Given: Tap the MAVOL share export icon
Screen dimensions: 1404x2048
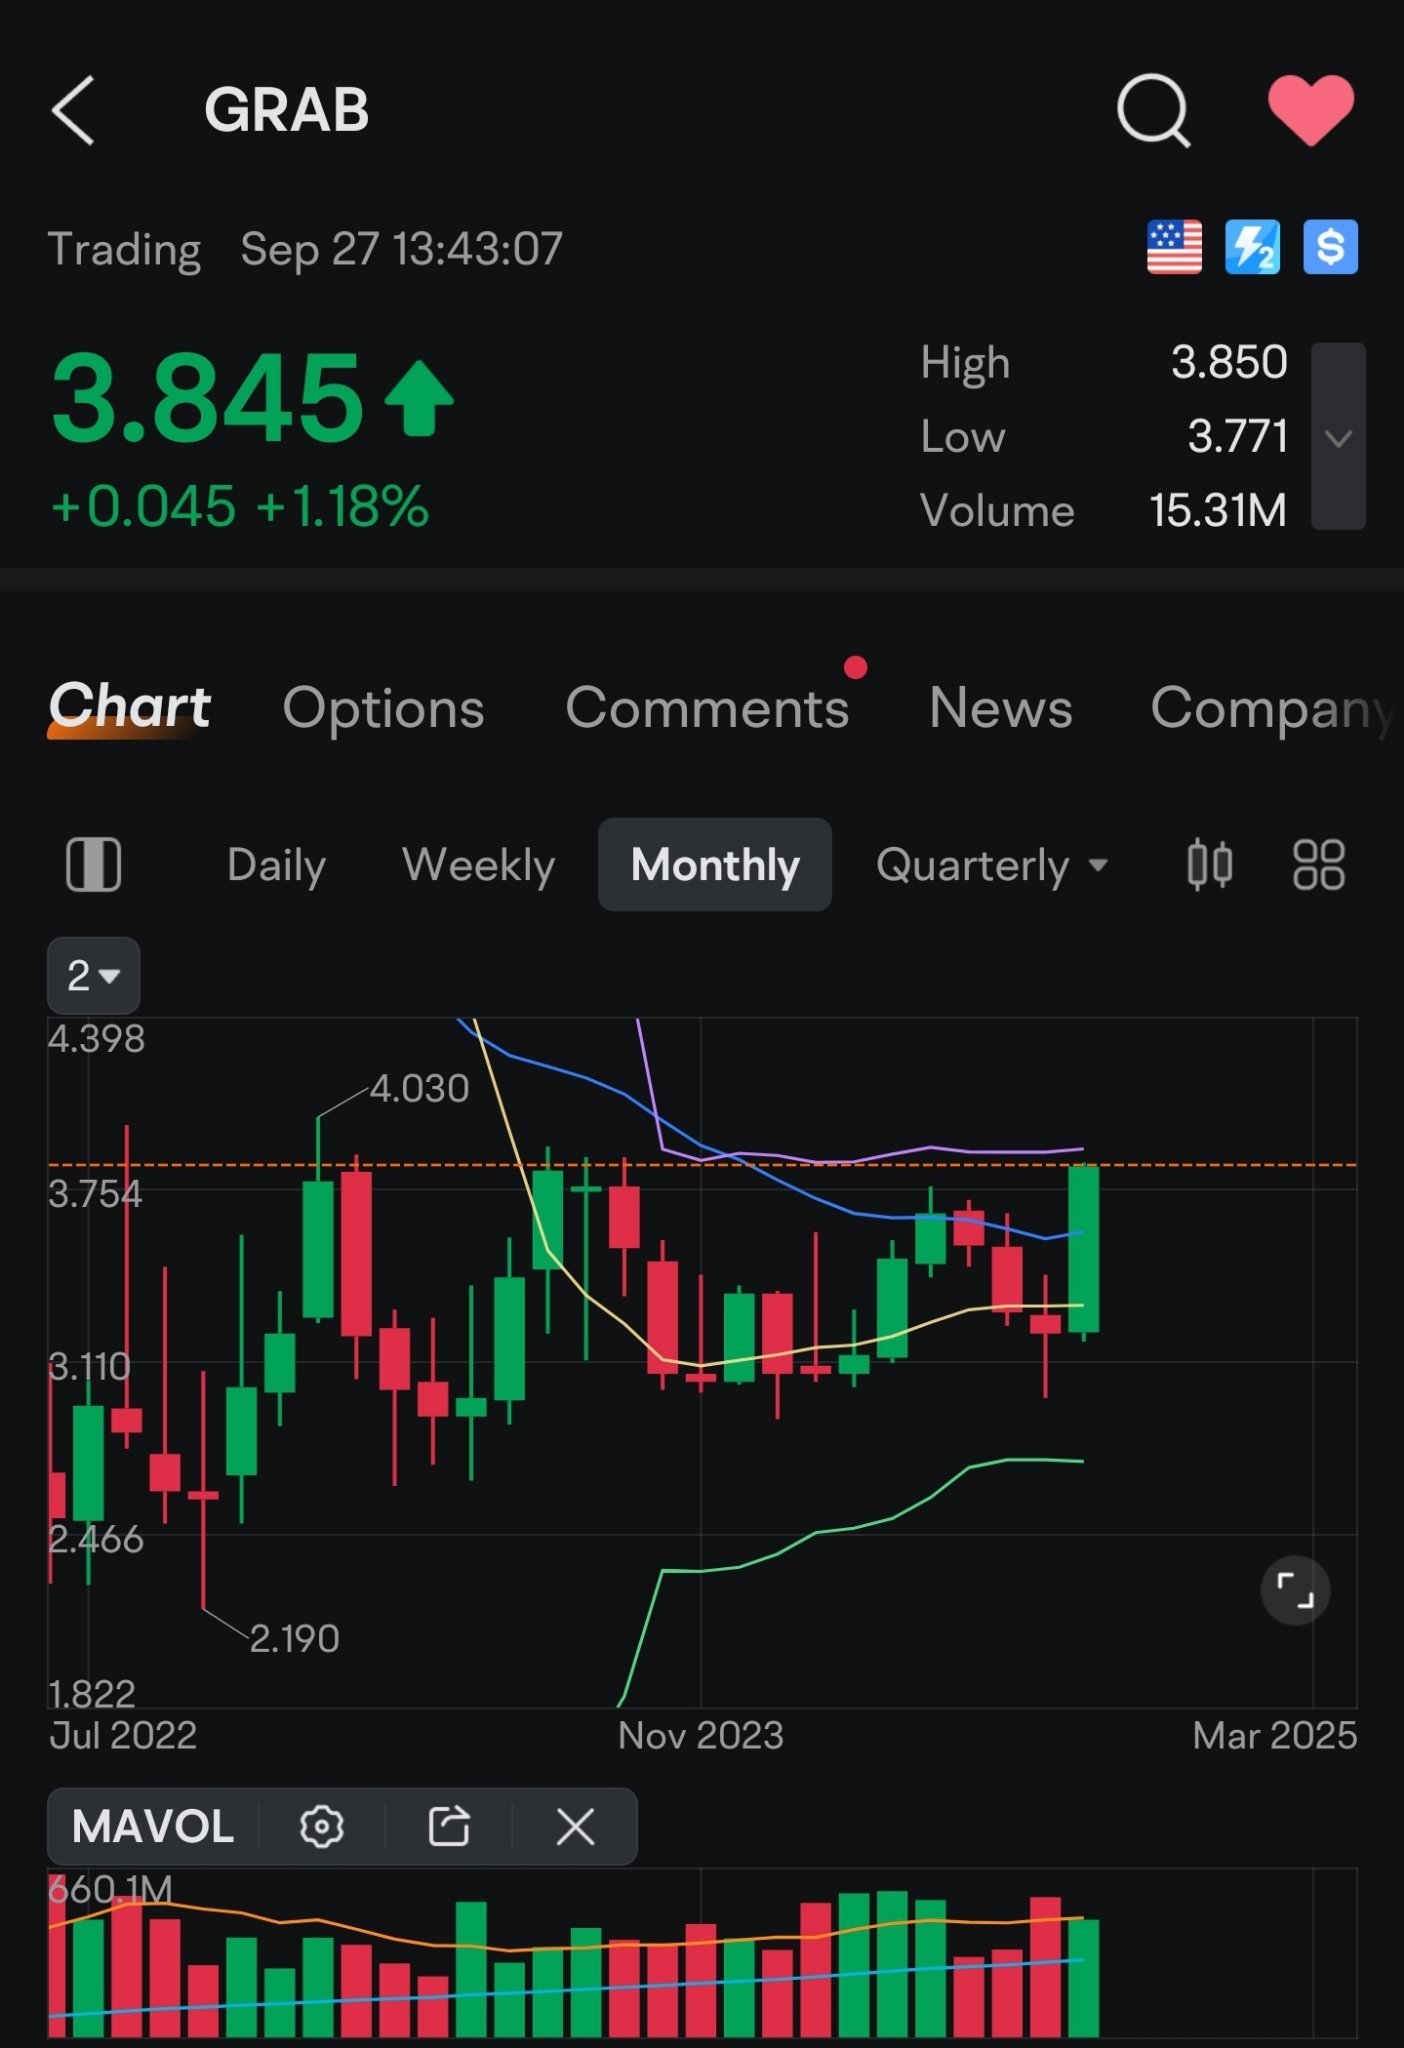Looking at the screenshot, I should pyautogui.click(x=449, y=1827).
